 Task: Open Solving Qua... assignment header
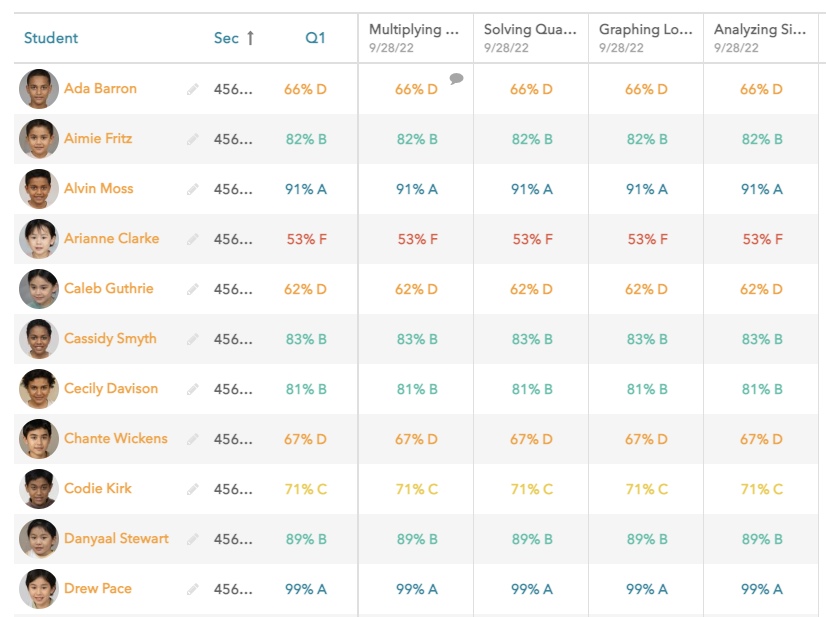(x=529, y=30)
